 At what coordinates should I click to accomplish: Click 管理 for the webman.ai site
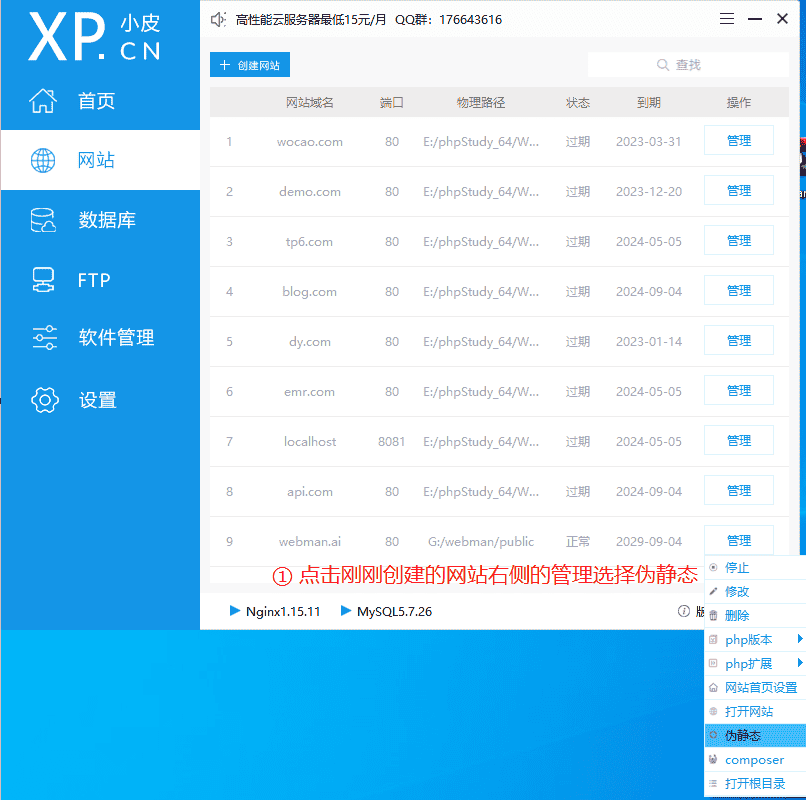pyautogui.click(x=738, y=540)
